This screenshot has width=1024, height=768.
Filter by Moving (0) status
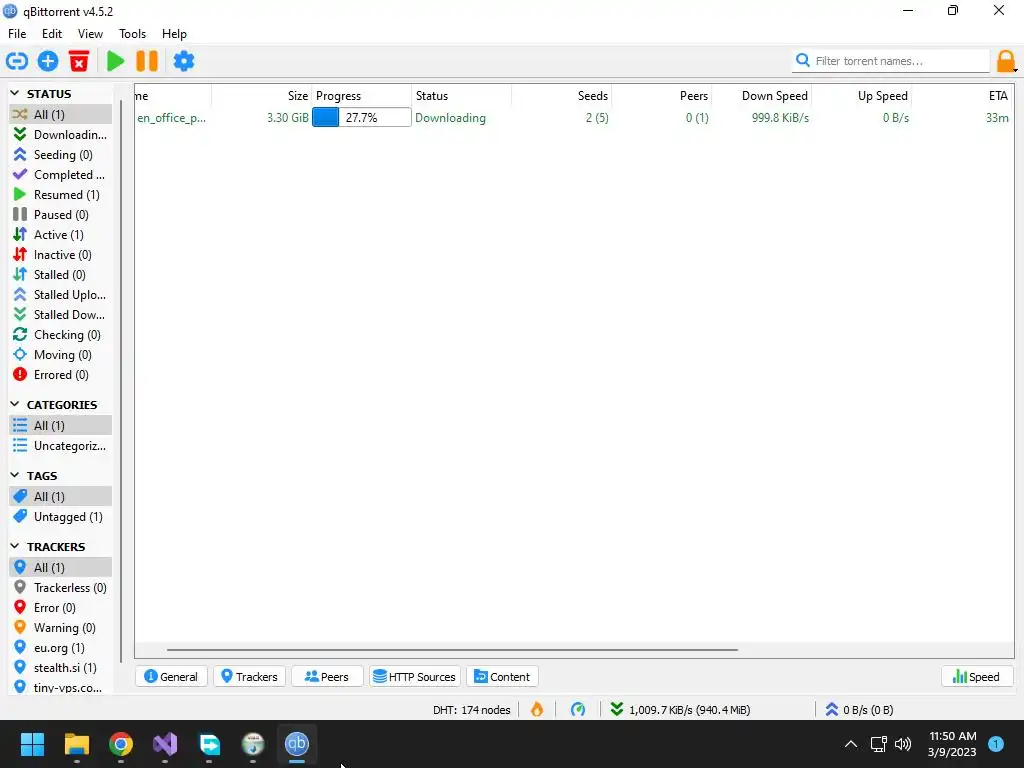(x=60, y=355)
